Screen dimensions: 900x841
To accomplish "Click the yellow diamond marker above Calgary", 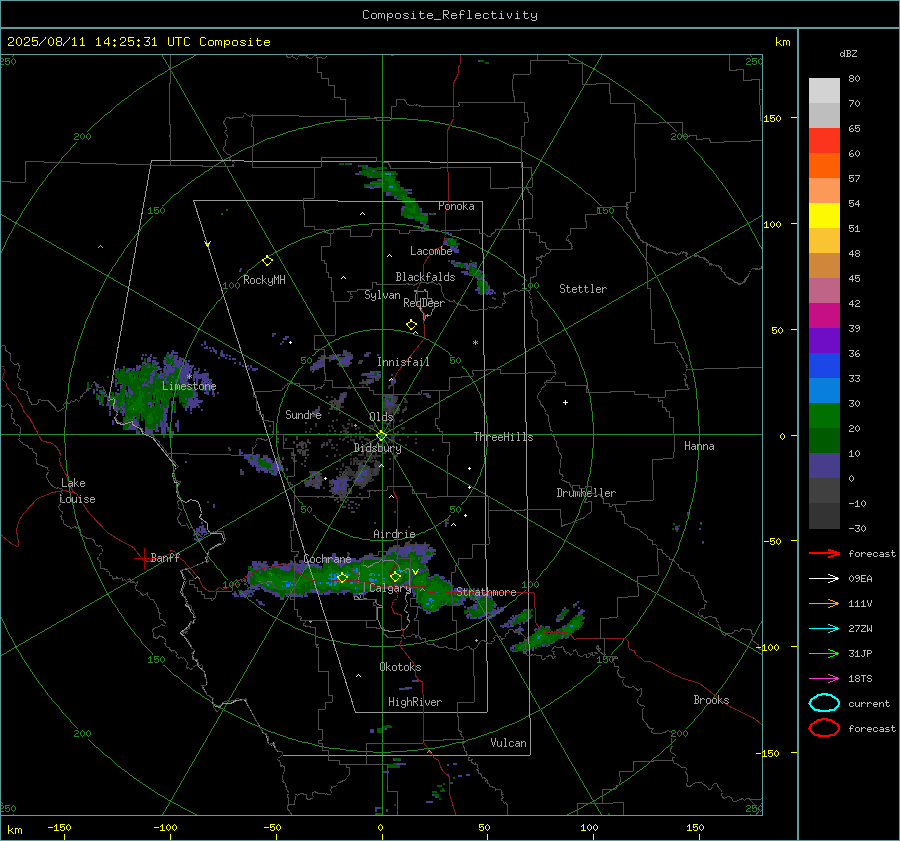I will click(395, 576).
